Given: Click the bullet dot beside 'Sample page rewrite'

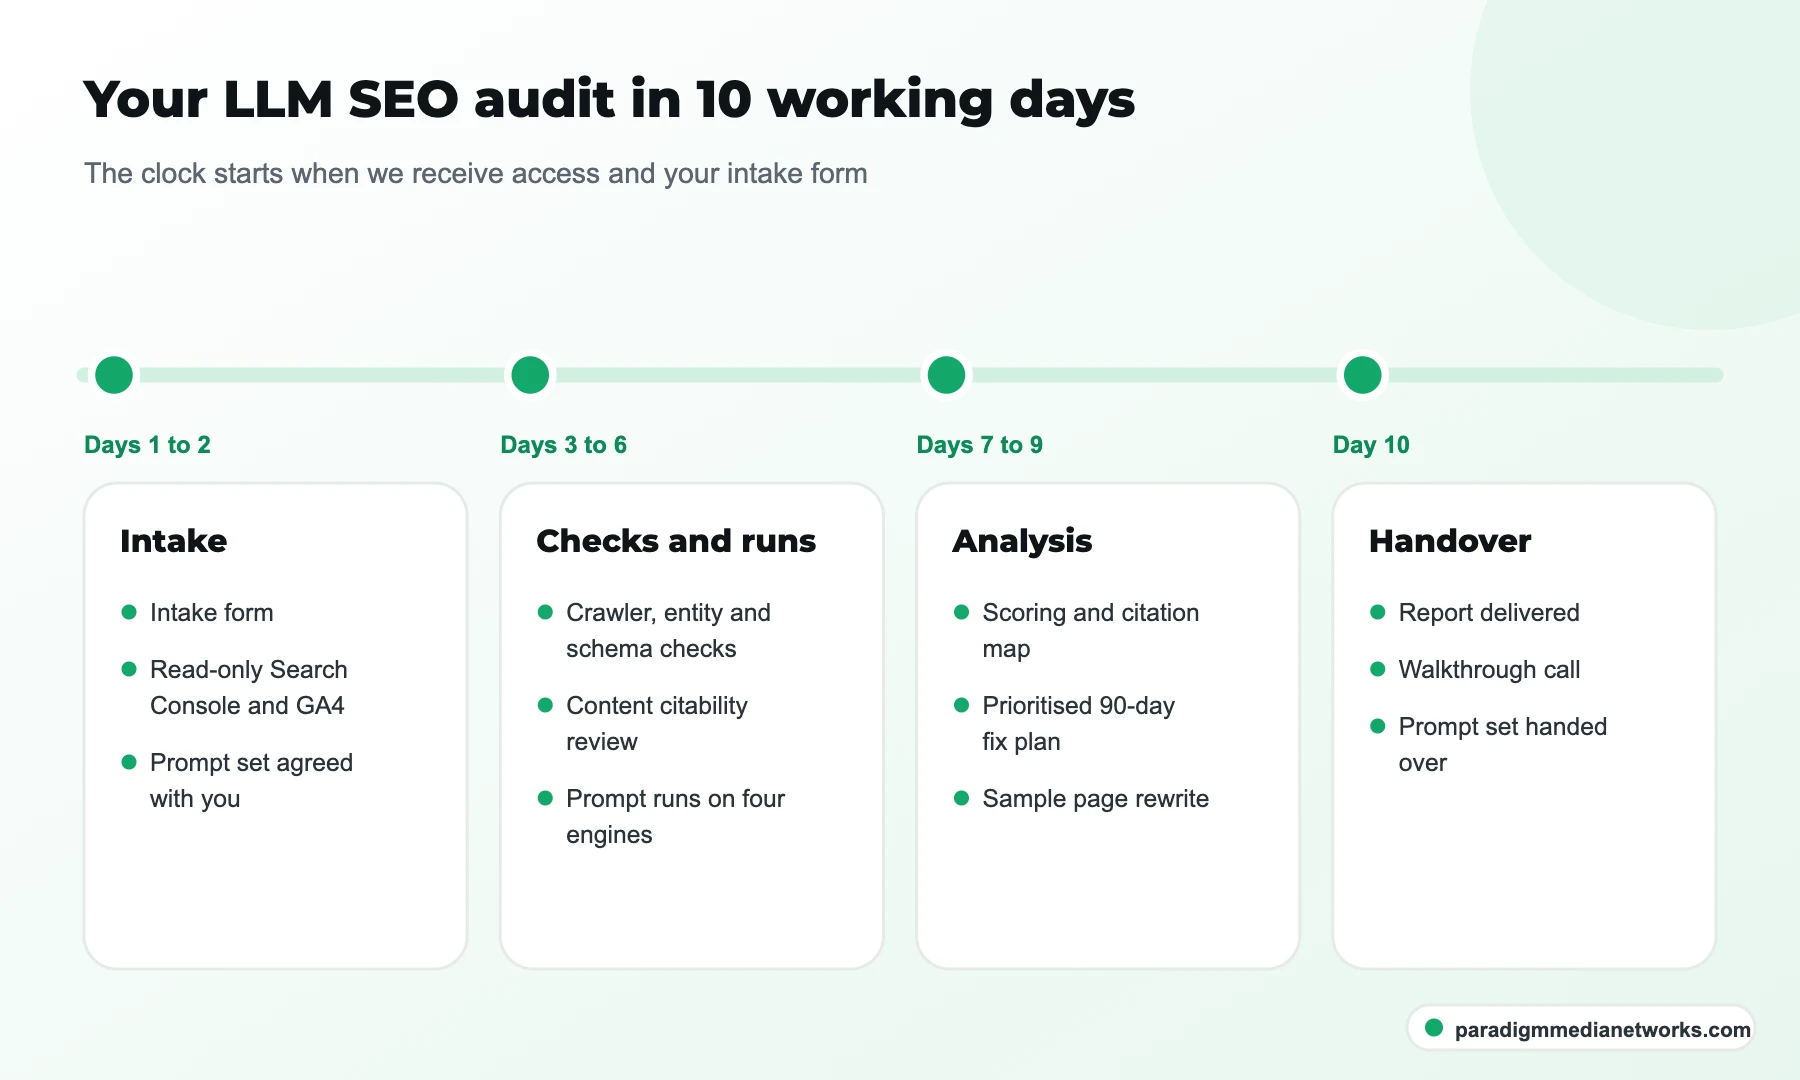Looking at the screenshot, I should [x=961, y=798].
